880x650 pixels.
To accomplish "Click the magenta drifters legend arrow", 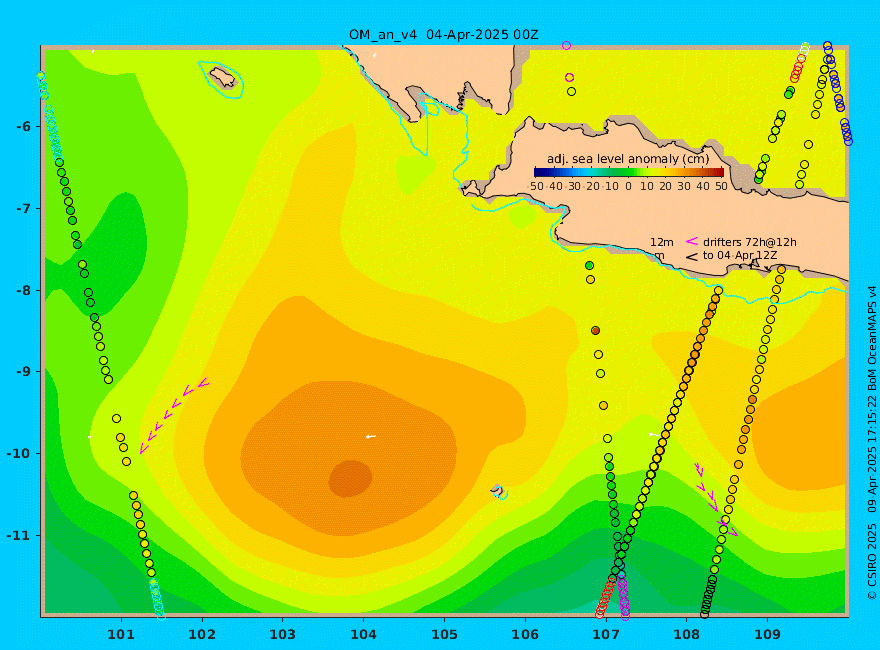I will [x=691, y=241].
